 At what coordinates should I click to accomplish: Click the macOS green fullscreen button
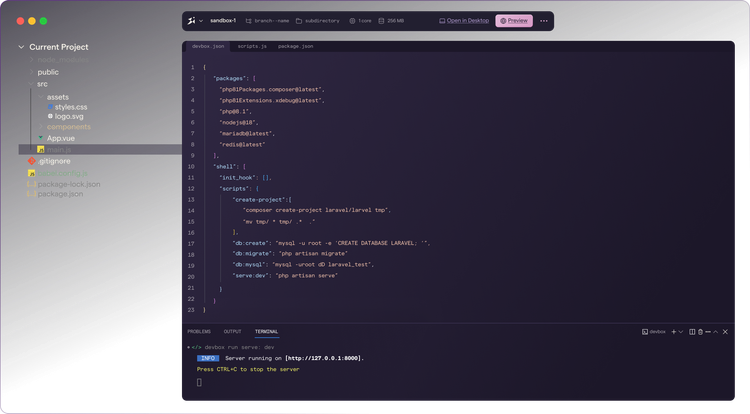pos(44,21)
